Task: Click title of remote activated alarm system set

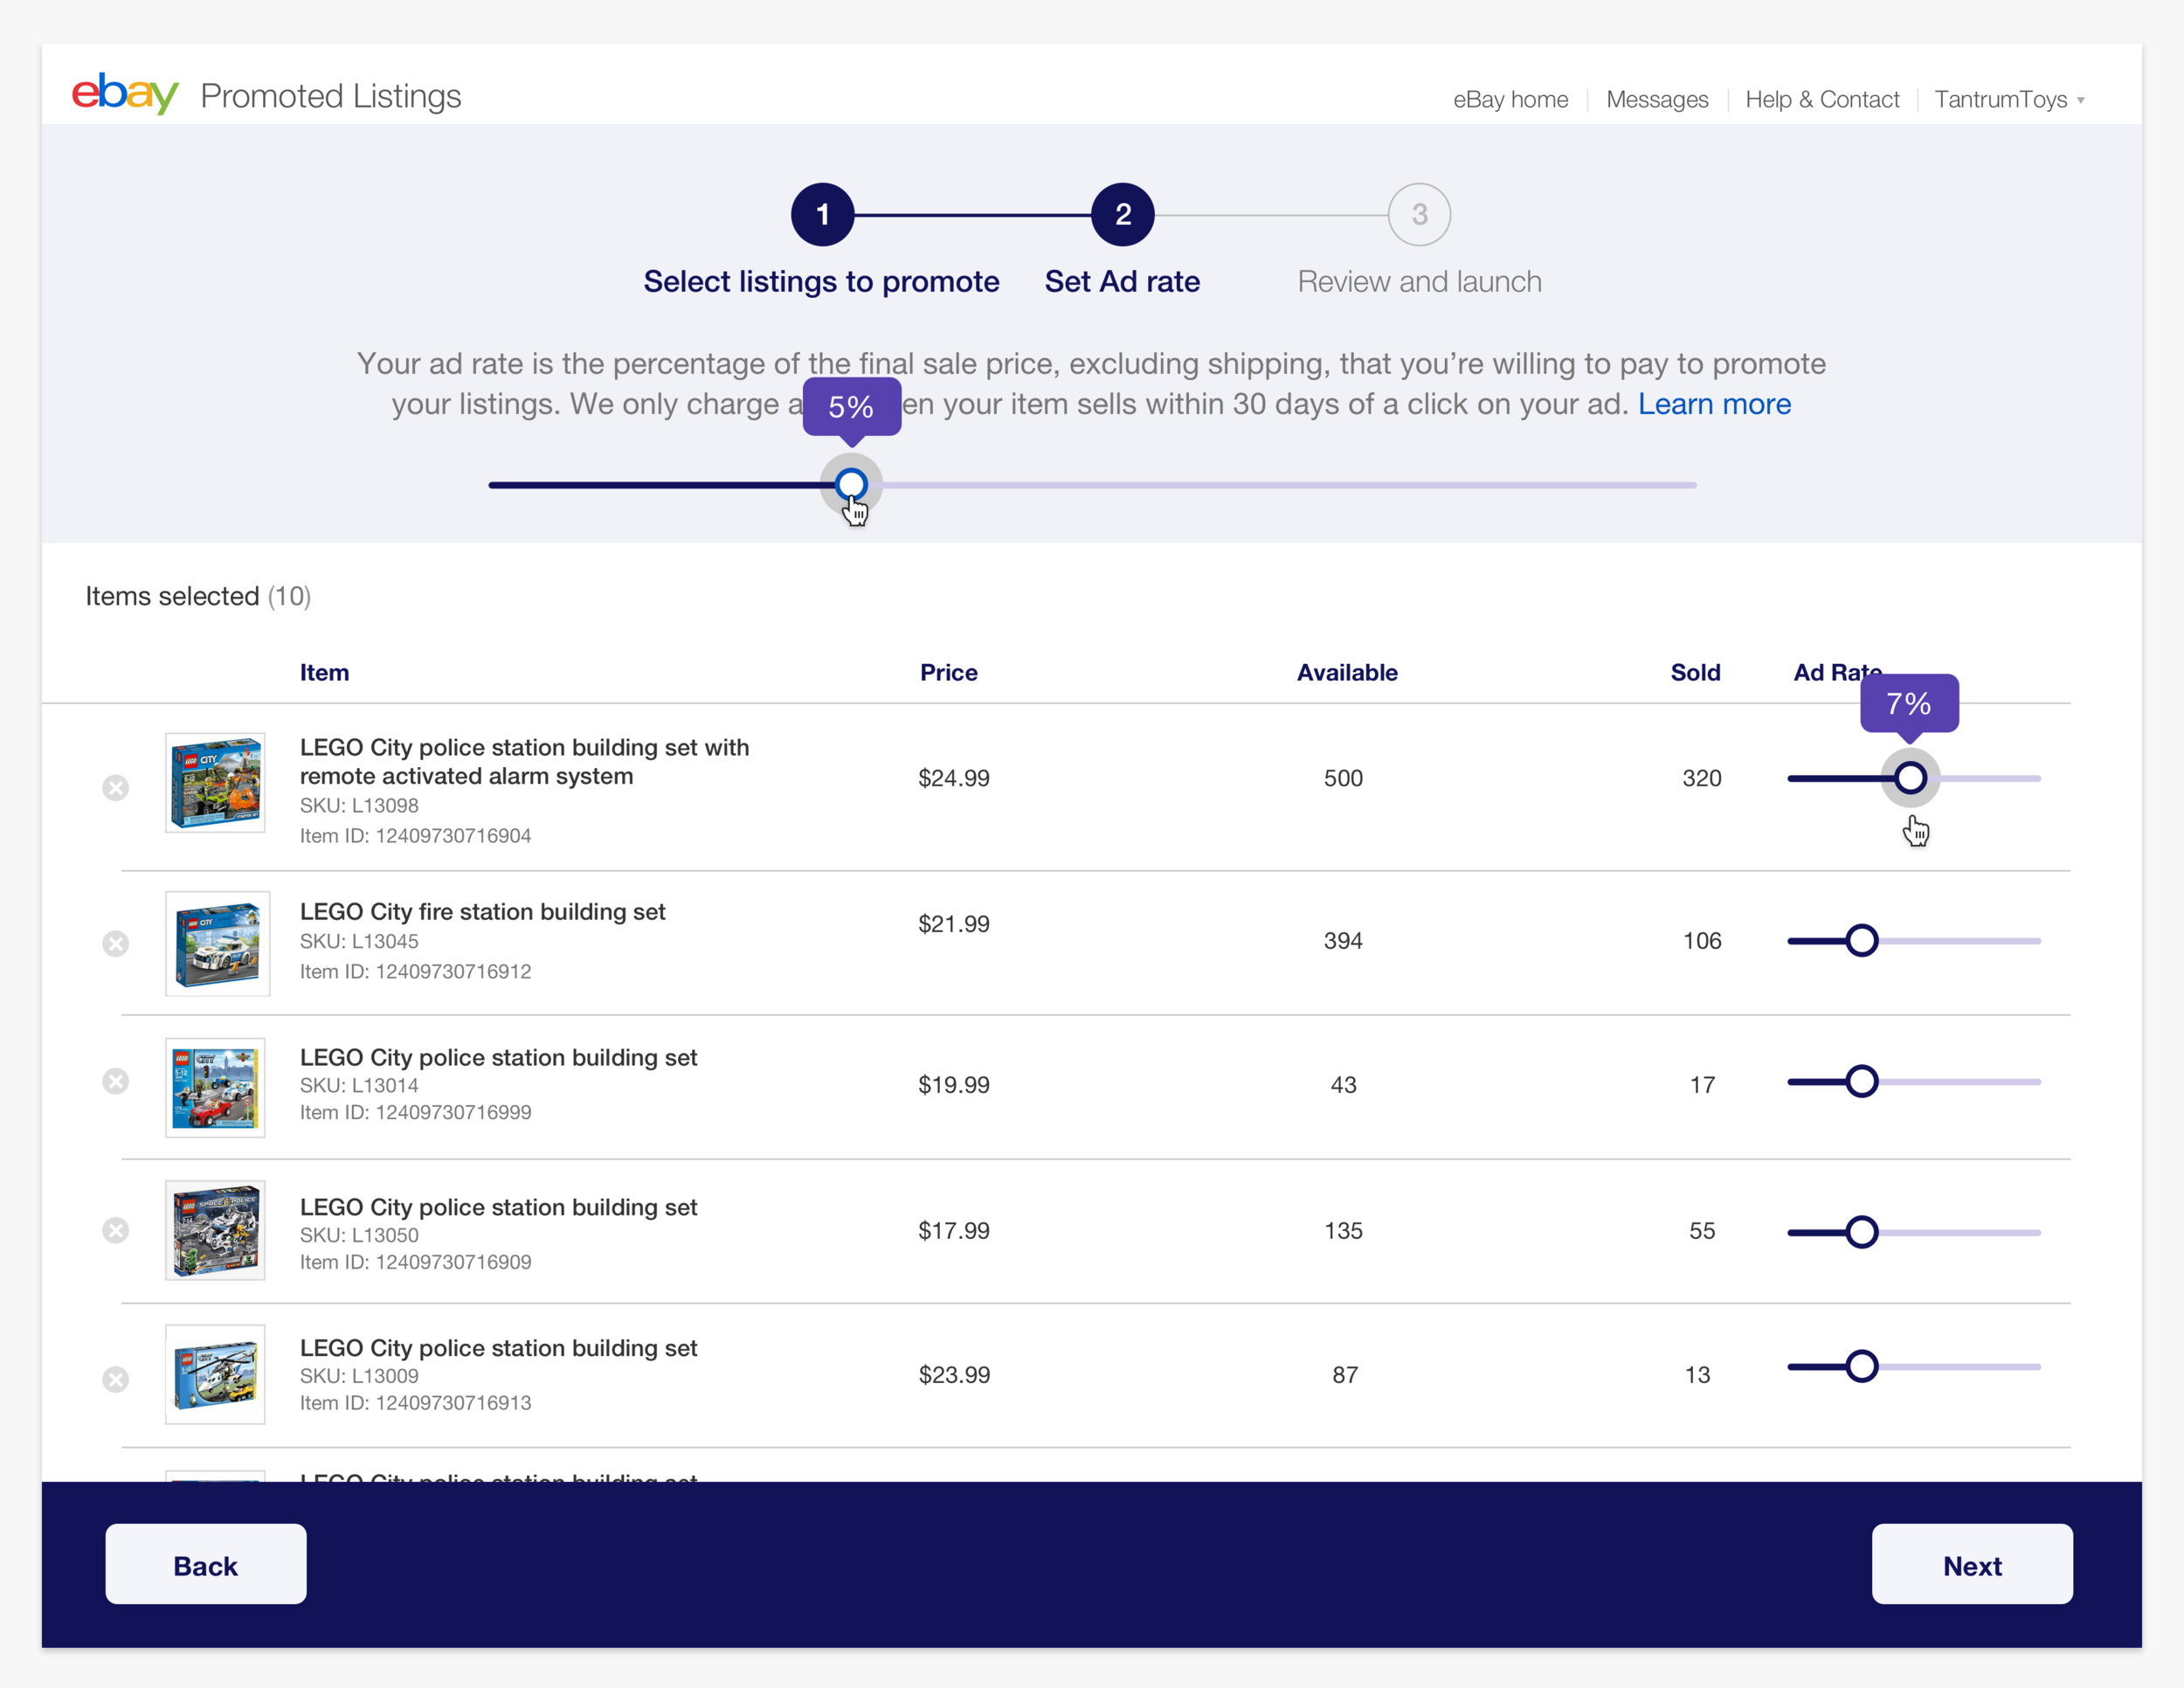Action: tap(524, 761)
